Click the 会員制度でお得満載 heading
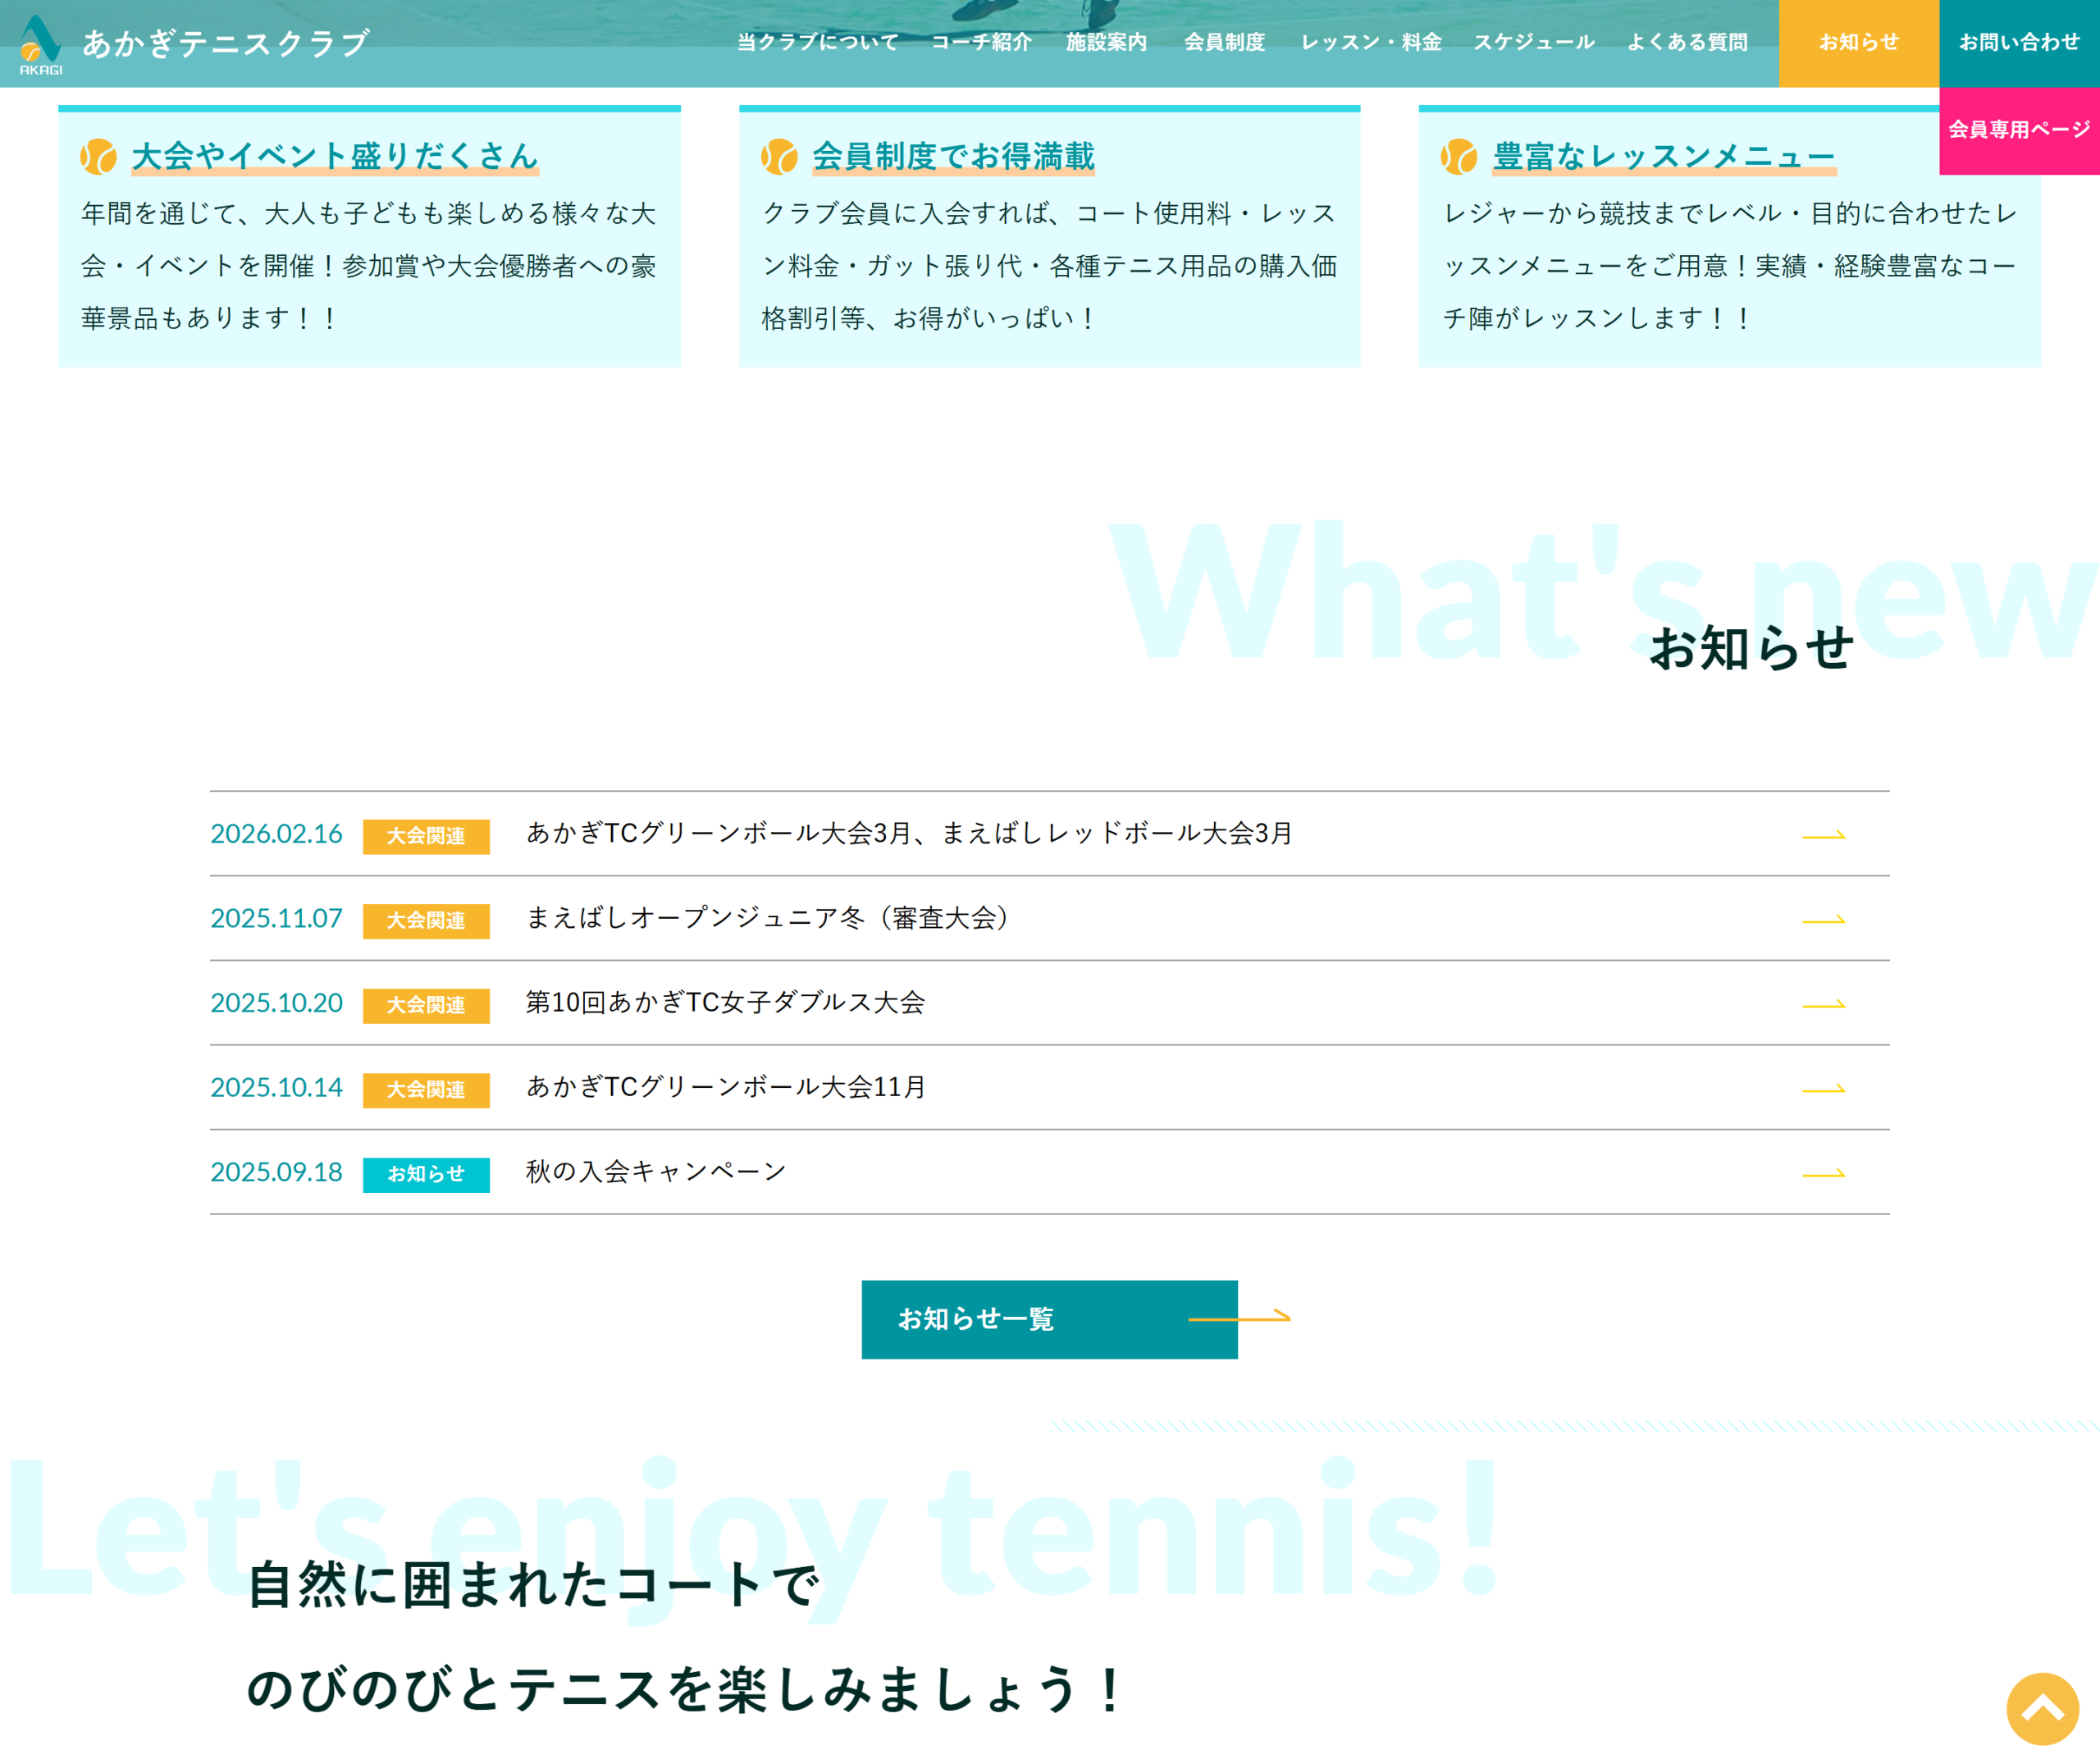Screen dimensions: 2100x1750 coord(954,157)
